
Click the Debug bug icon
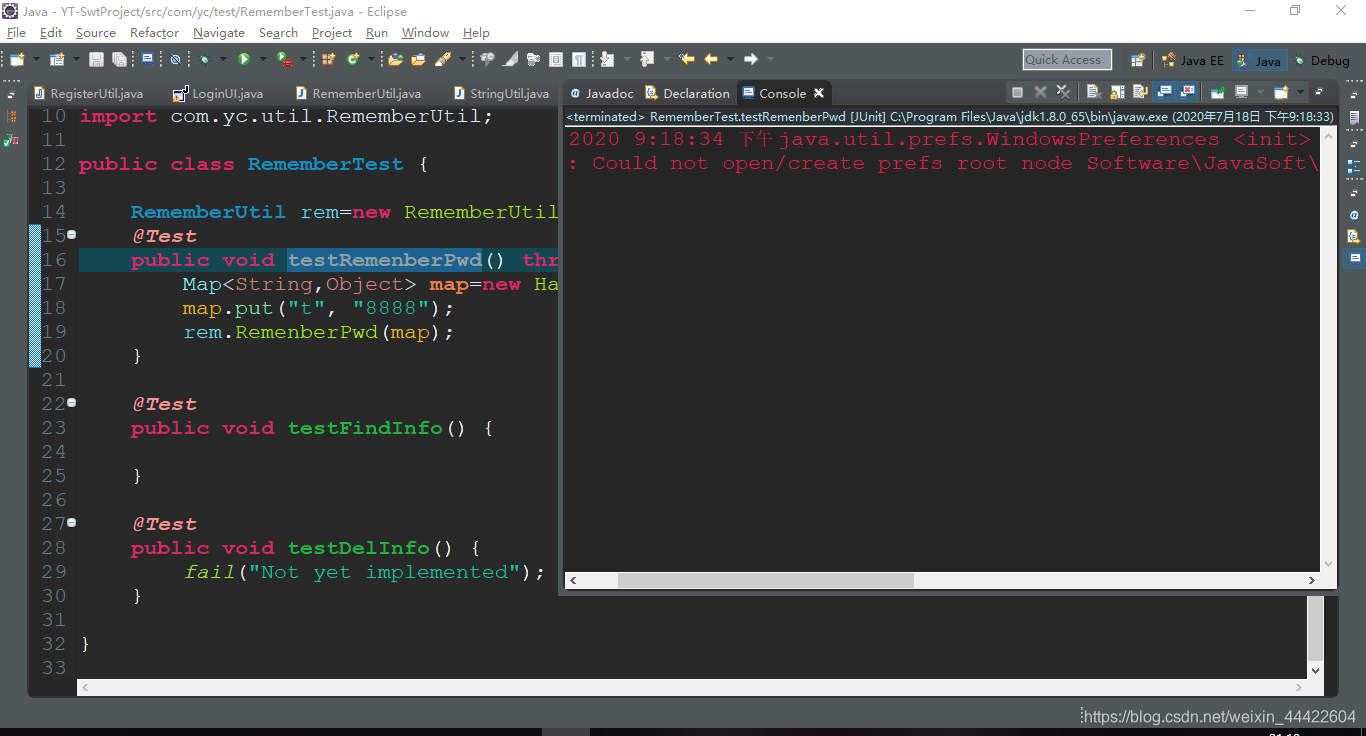[x=204, y=59]
